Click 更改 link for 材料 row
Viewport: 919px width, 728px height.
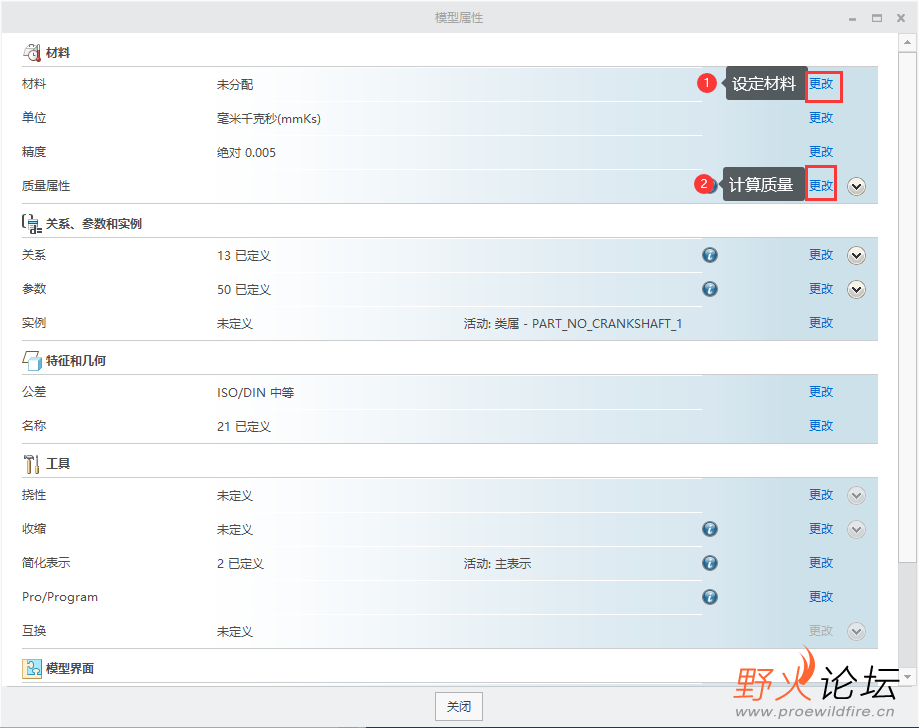pos(821,84)
